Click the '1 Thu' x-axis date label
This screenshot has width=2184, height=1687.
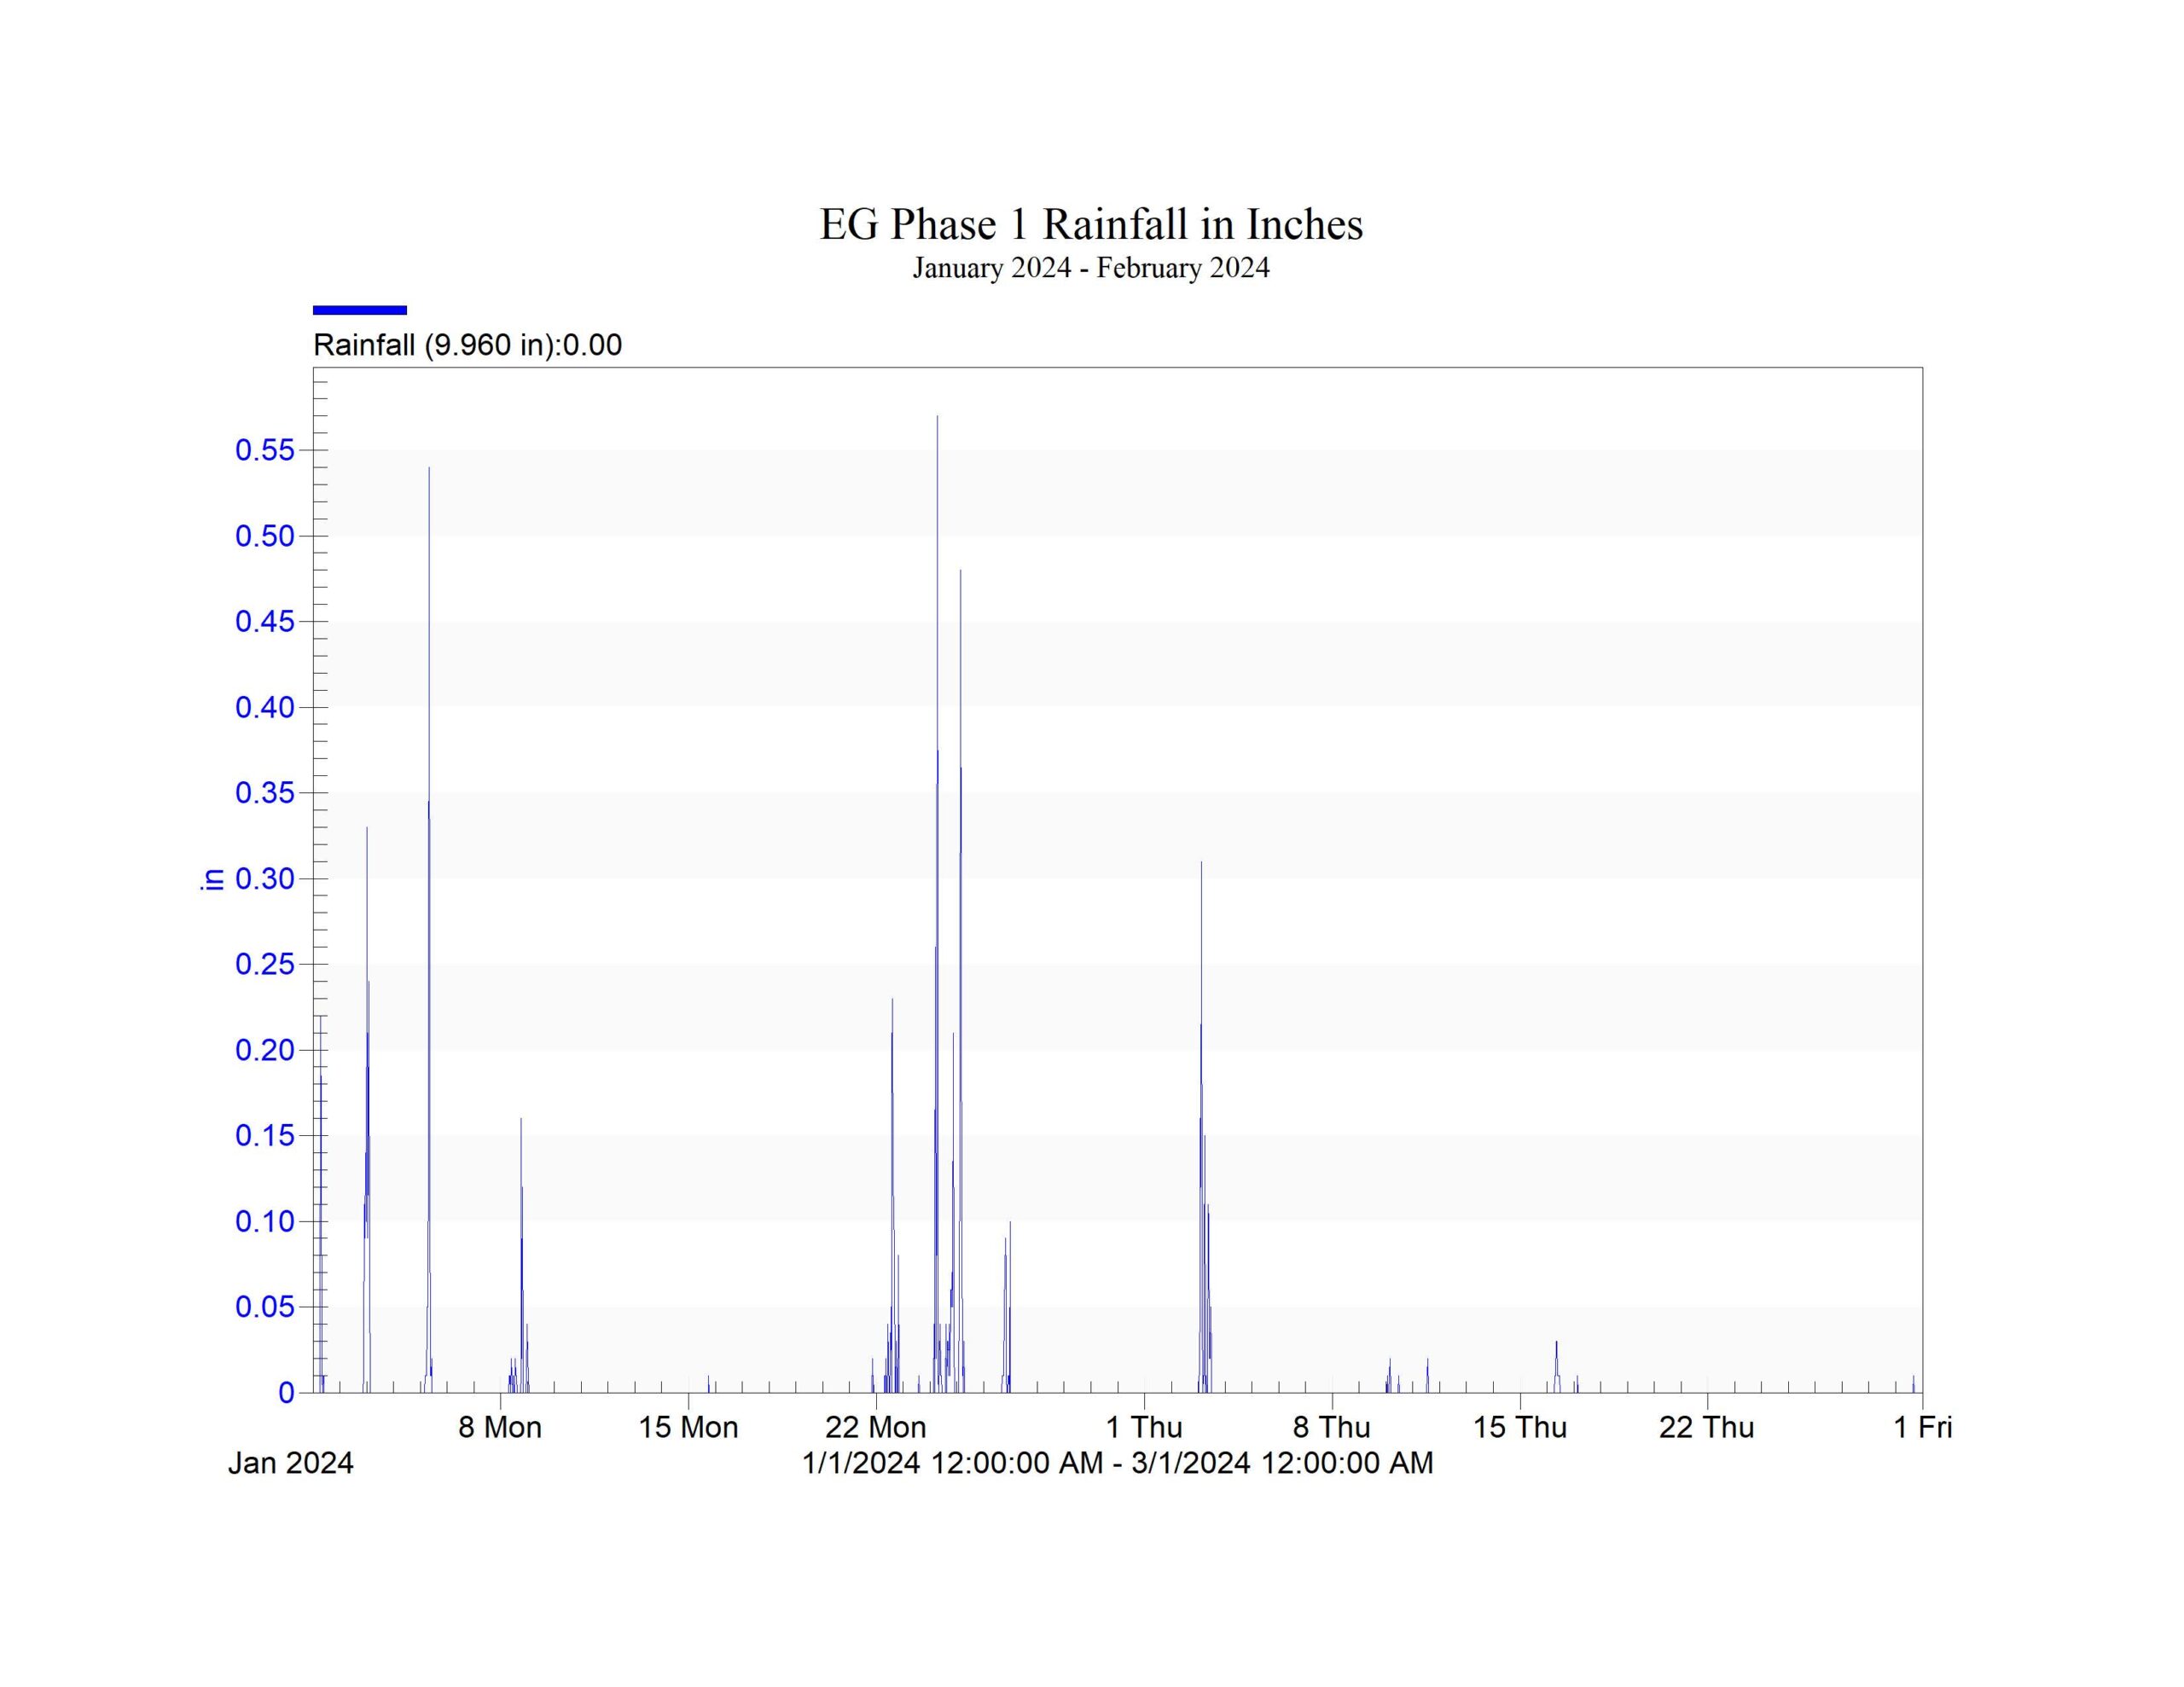click(x=1144, y=1427)
